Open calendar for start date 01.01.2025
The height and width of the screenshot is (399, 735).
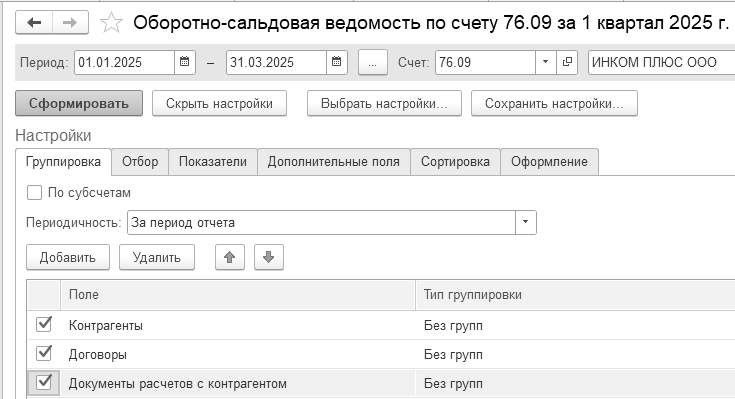(x=185, y=62)
